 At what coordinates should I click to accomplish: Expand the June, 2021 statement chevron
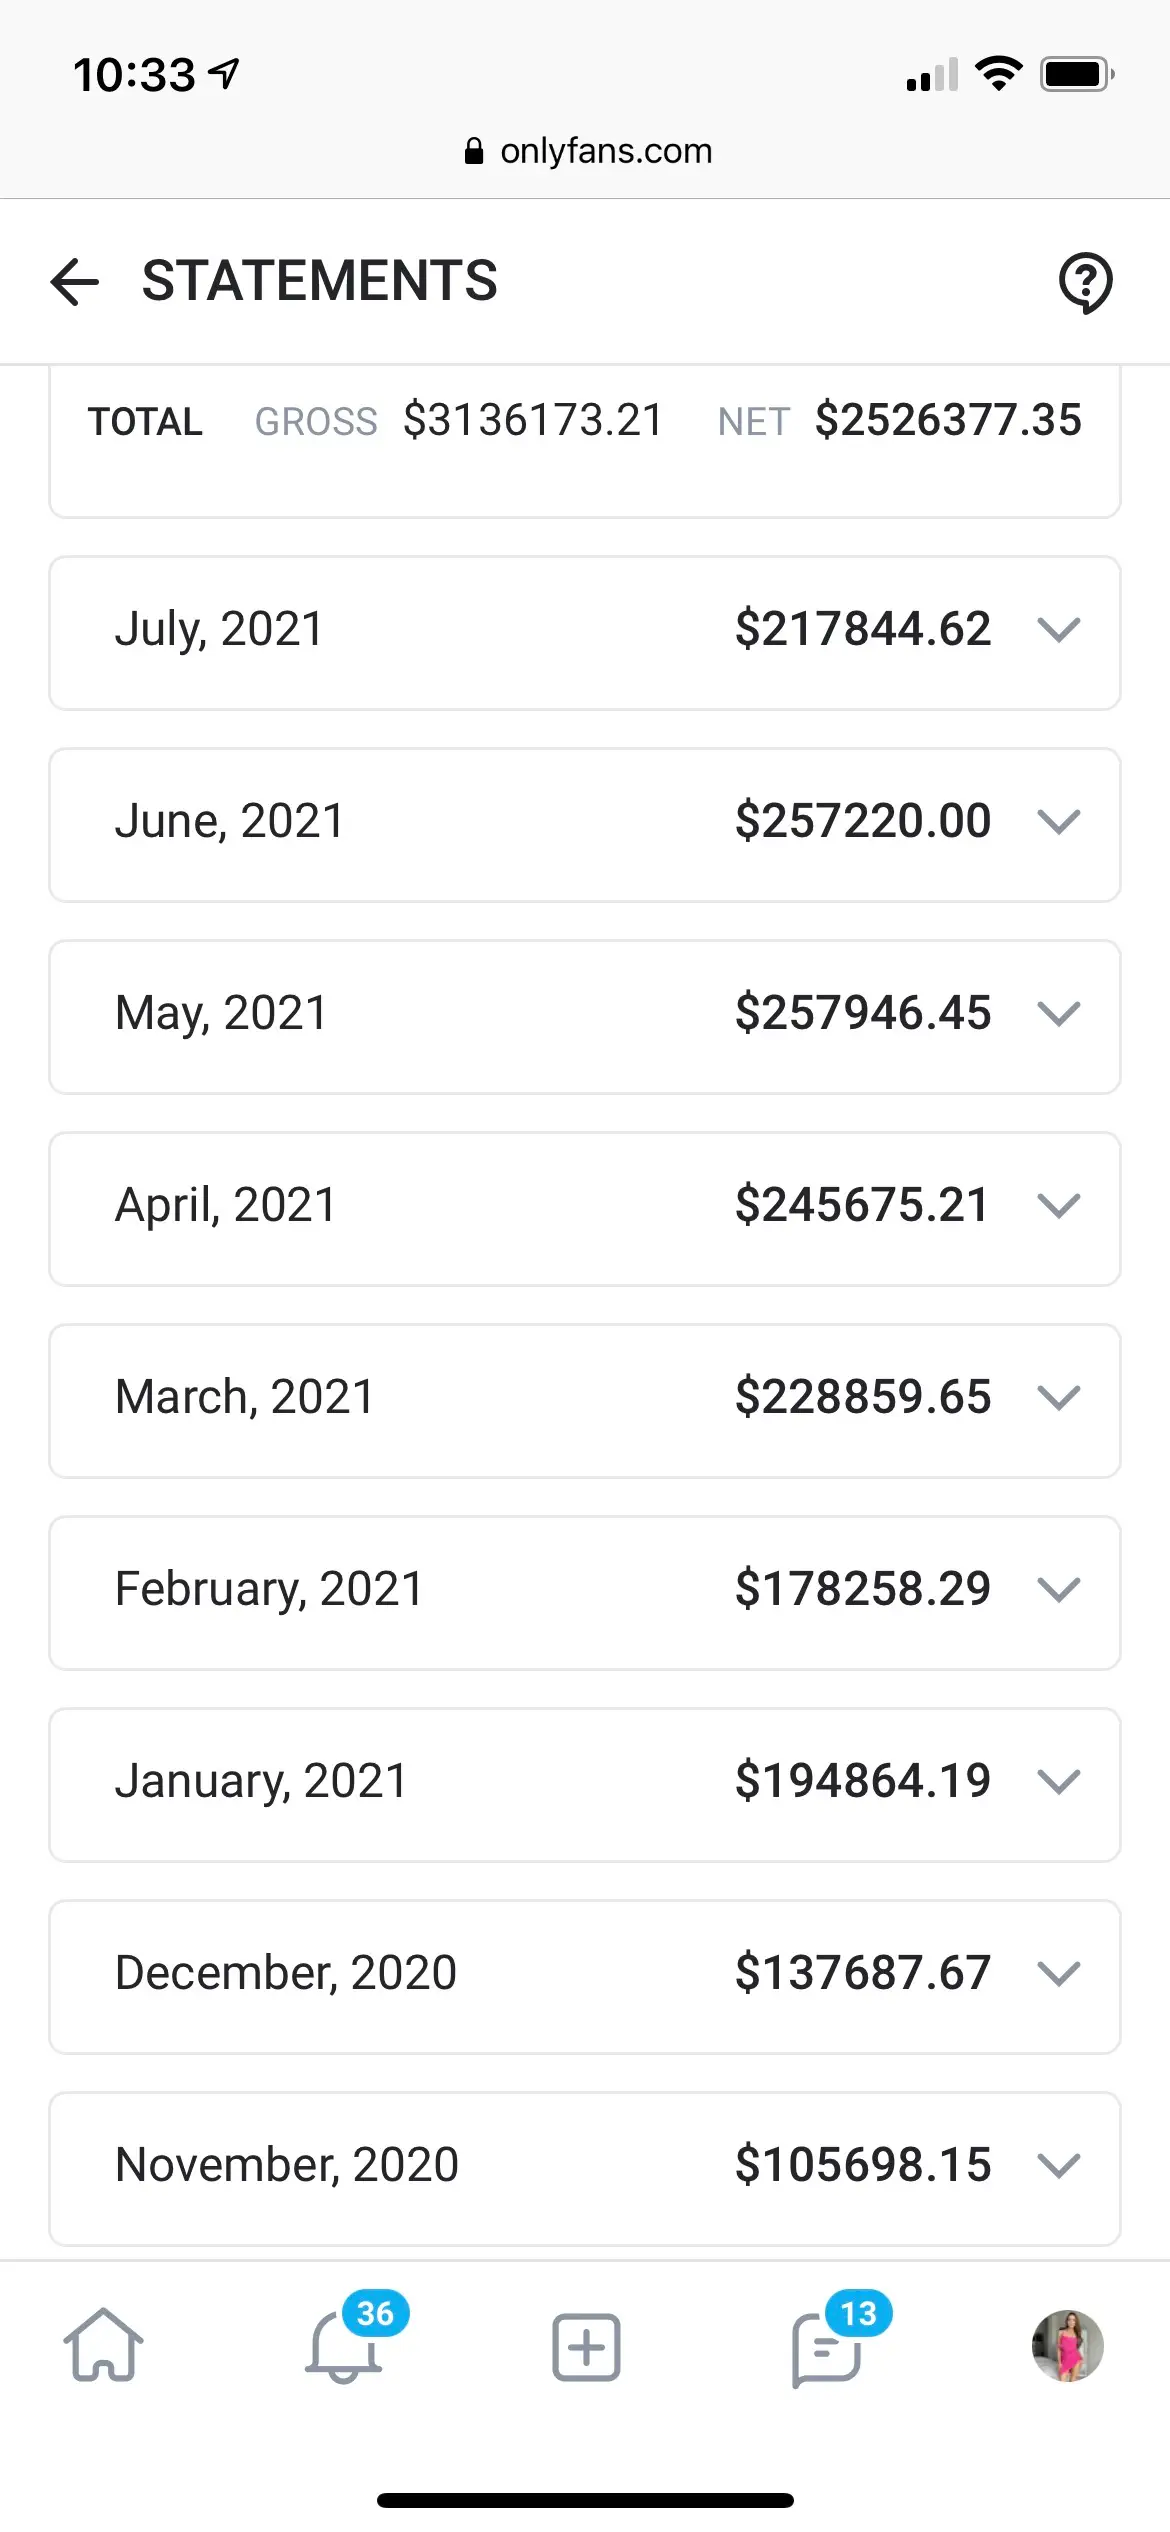1059,822
